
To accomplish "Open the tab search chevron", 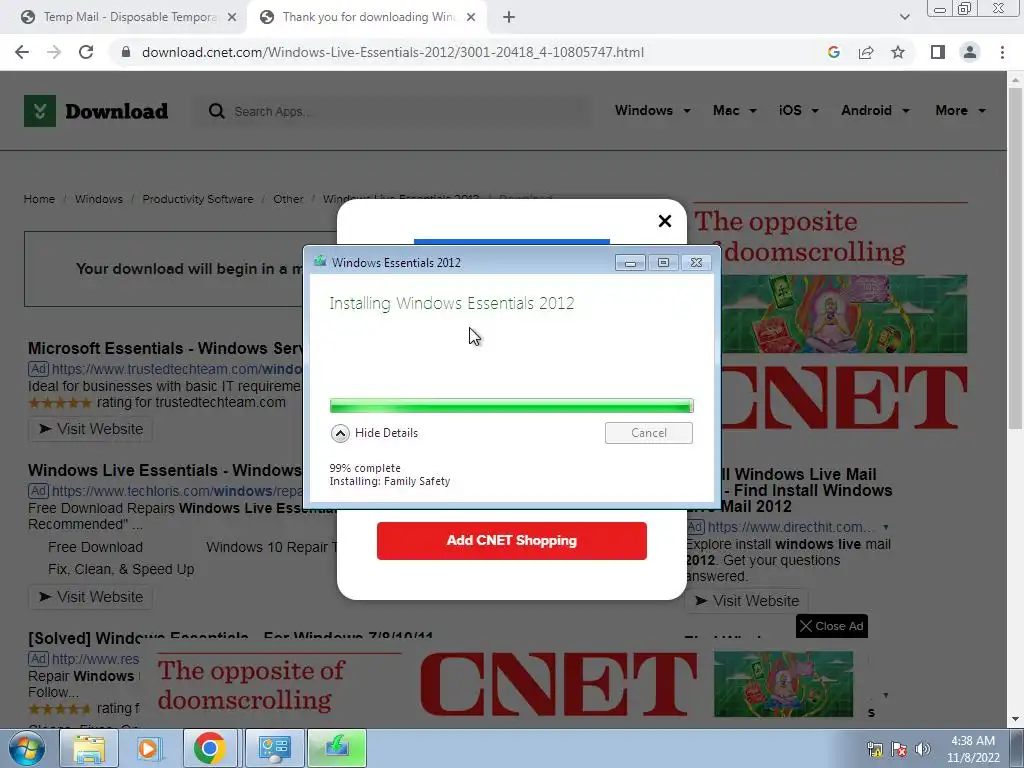I will pyautogui.click(x=904, y=17).
